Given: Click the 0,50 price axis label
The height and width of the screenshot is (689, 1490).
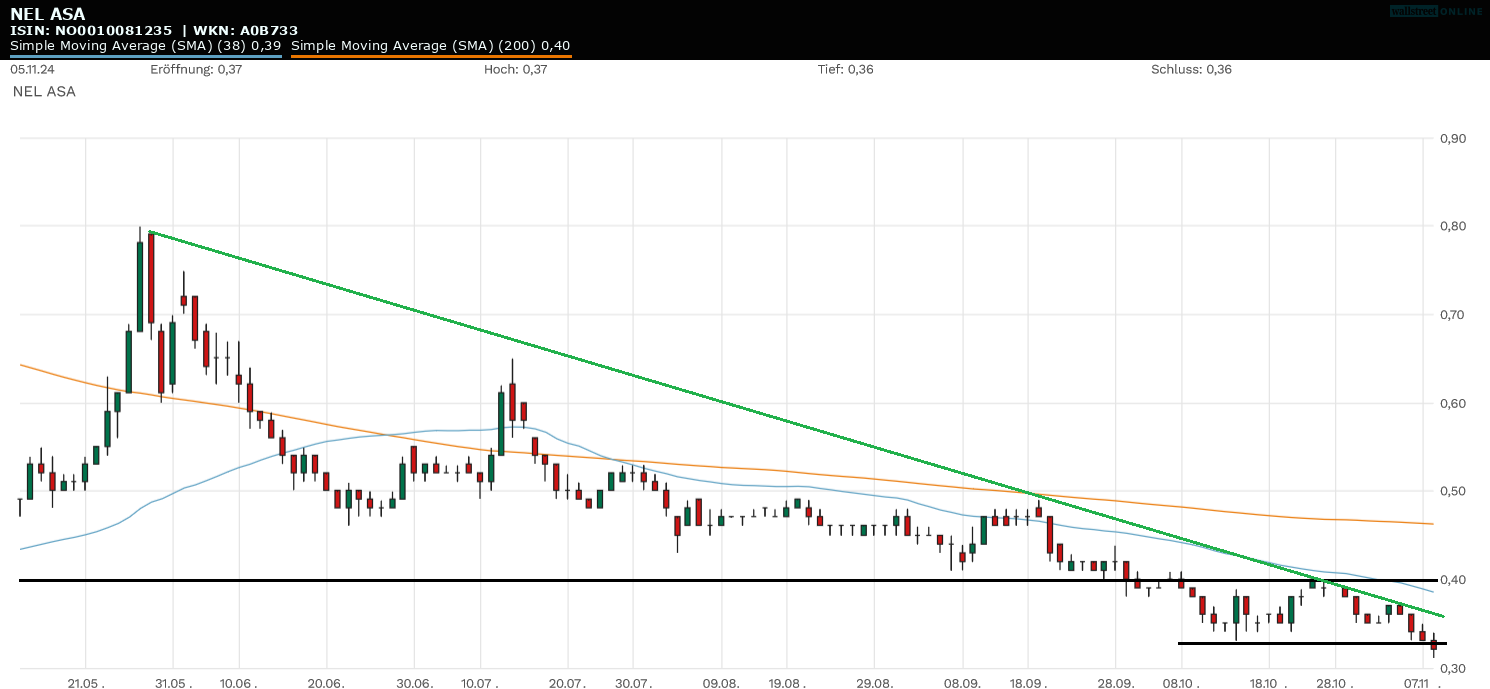Looking at the screenshot, I should tap(1452, 491).
